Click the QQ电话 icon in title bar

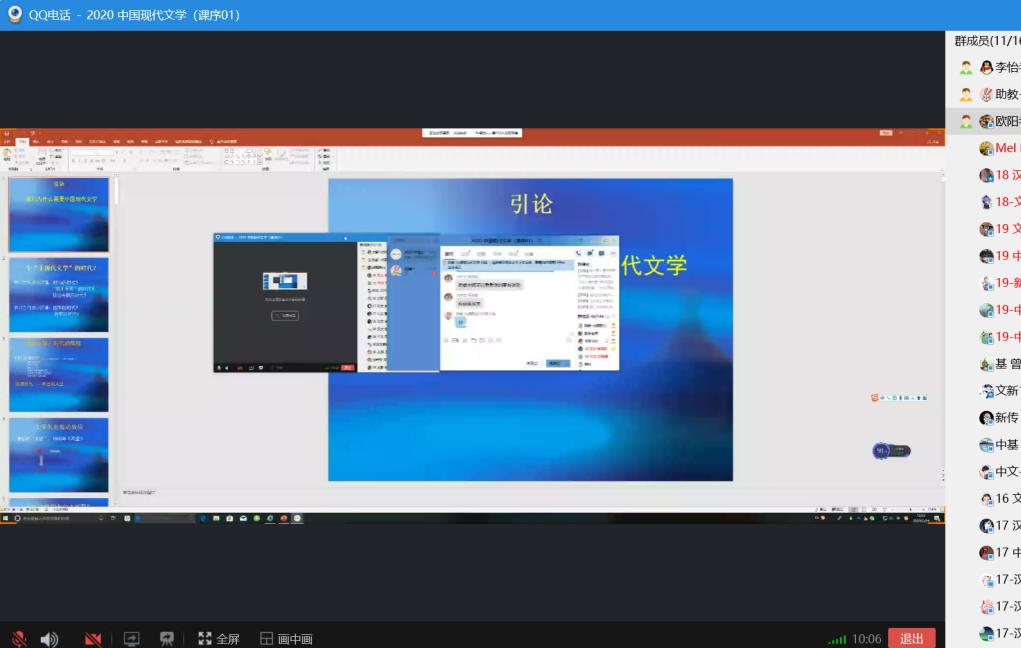click(15, 15)
